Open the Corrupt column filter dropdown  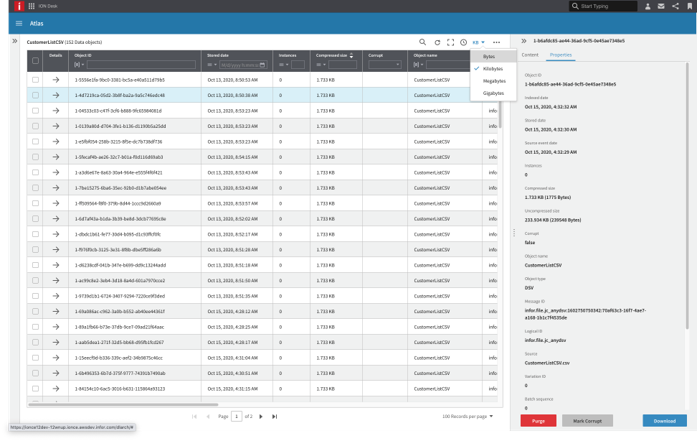(x=384, y=65)
